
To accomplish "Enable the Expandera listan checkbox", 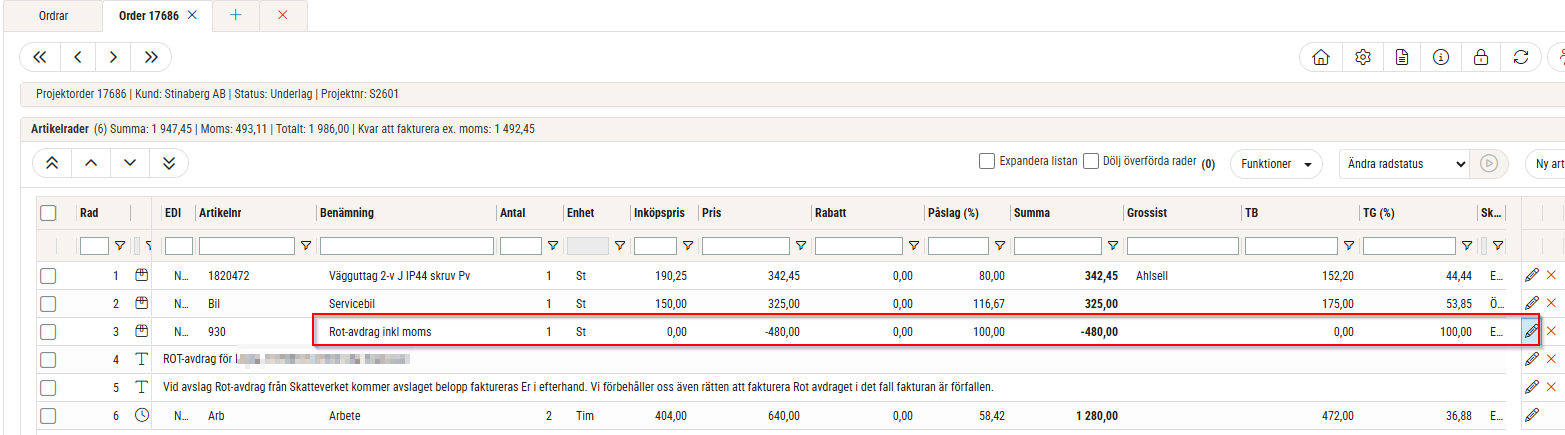I will point(987,161).
